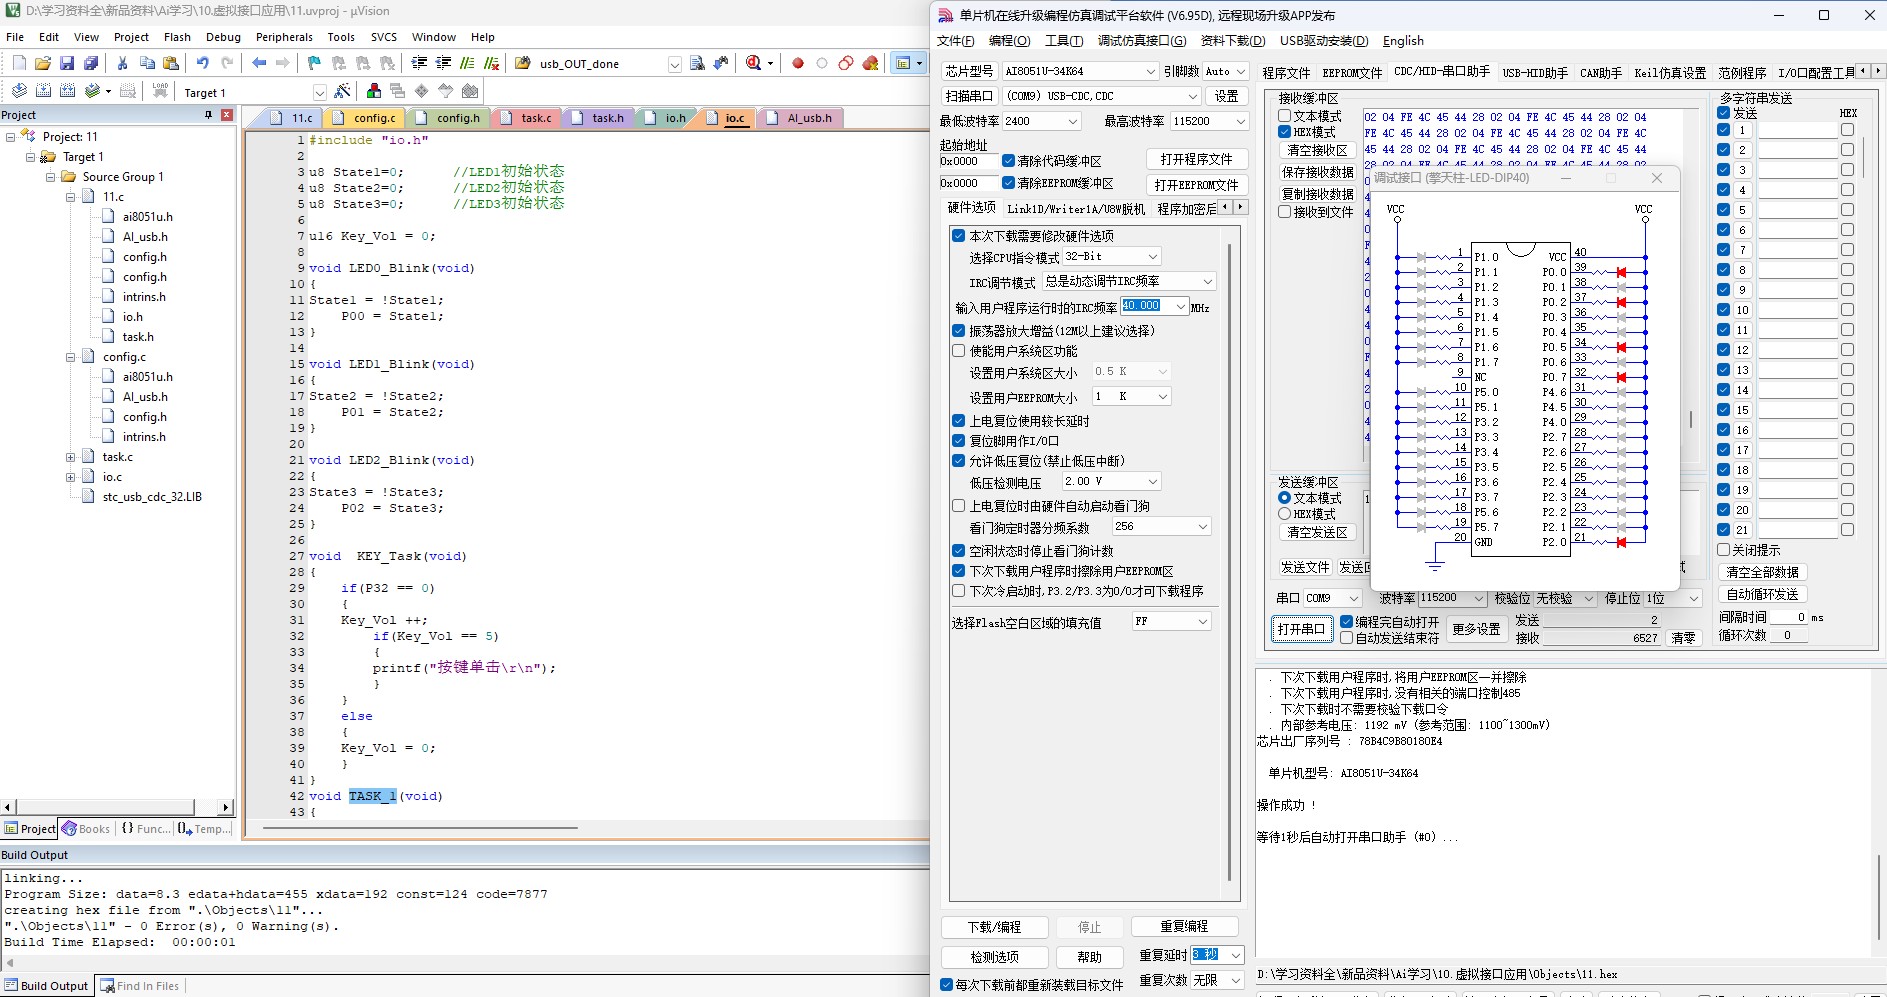Click the Save icon in µVision toolbar
1887x997 pixels.
click(x=67, y=63)
